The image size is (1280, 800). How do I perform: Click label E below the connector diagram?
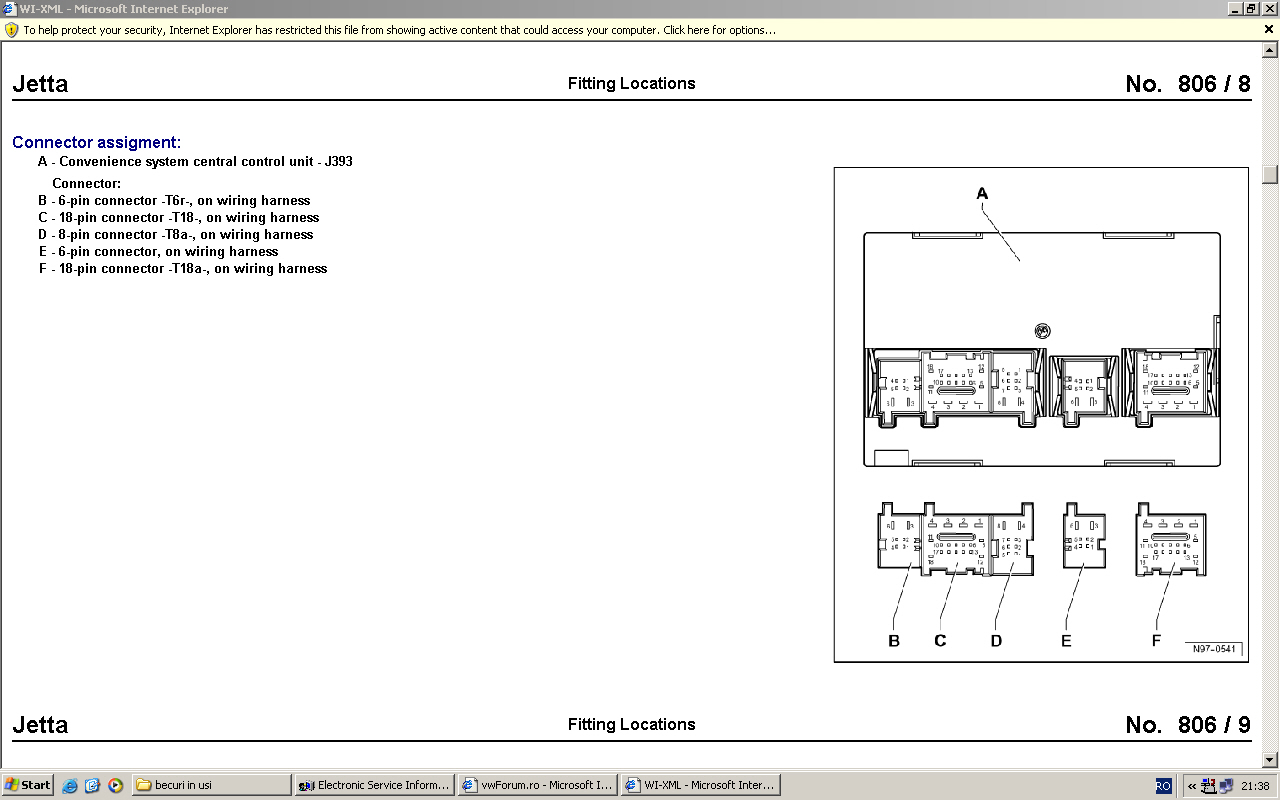point(1066,641)
